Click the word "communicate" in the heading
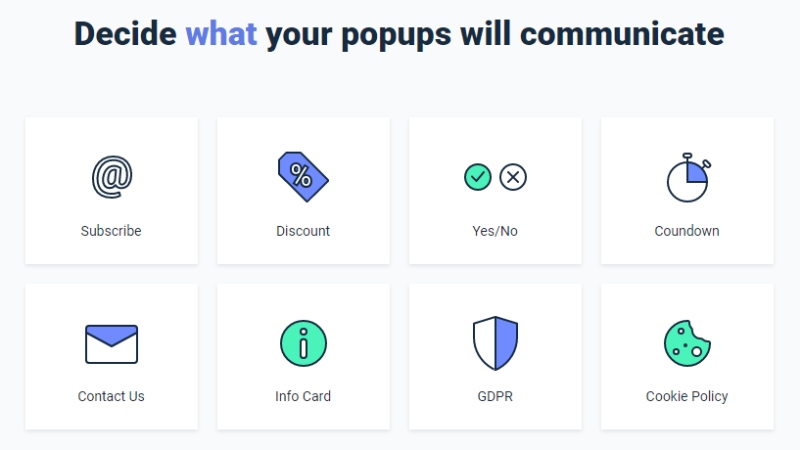 coord(622,33)
